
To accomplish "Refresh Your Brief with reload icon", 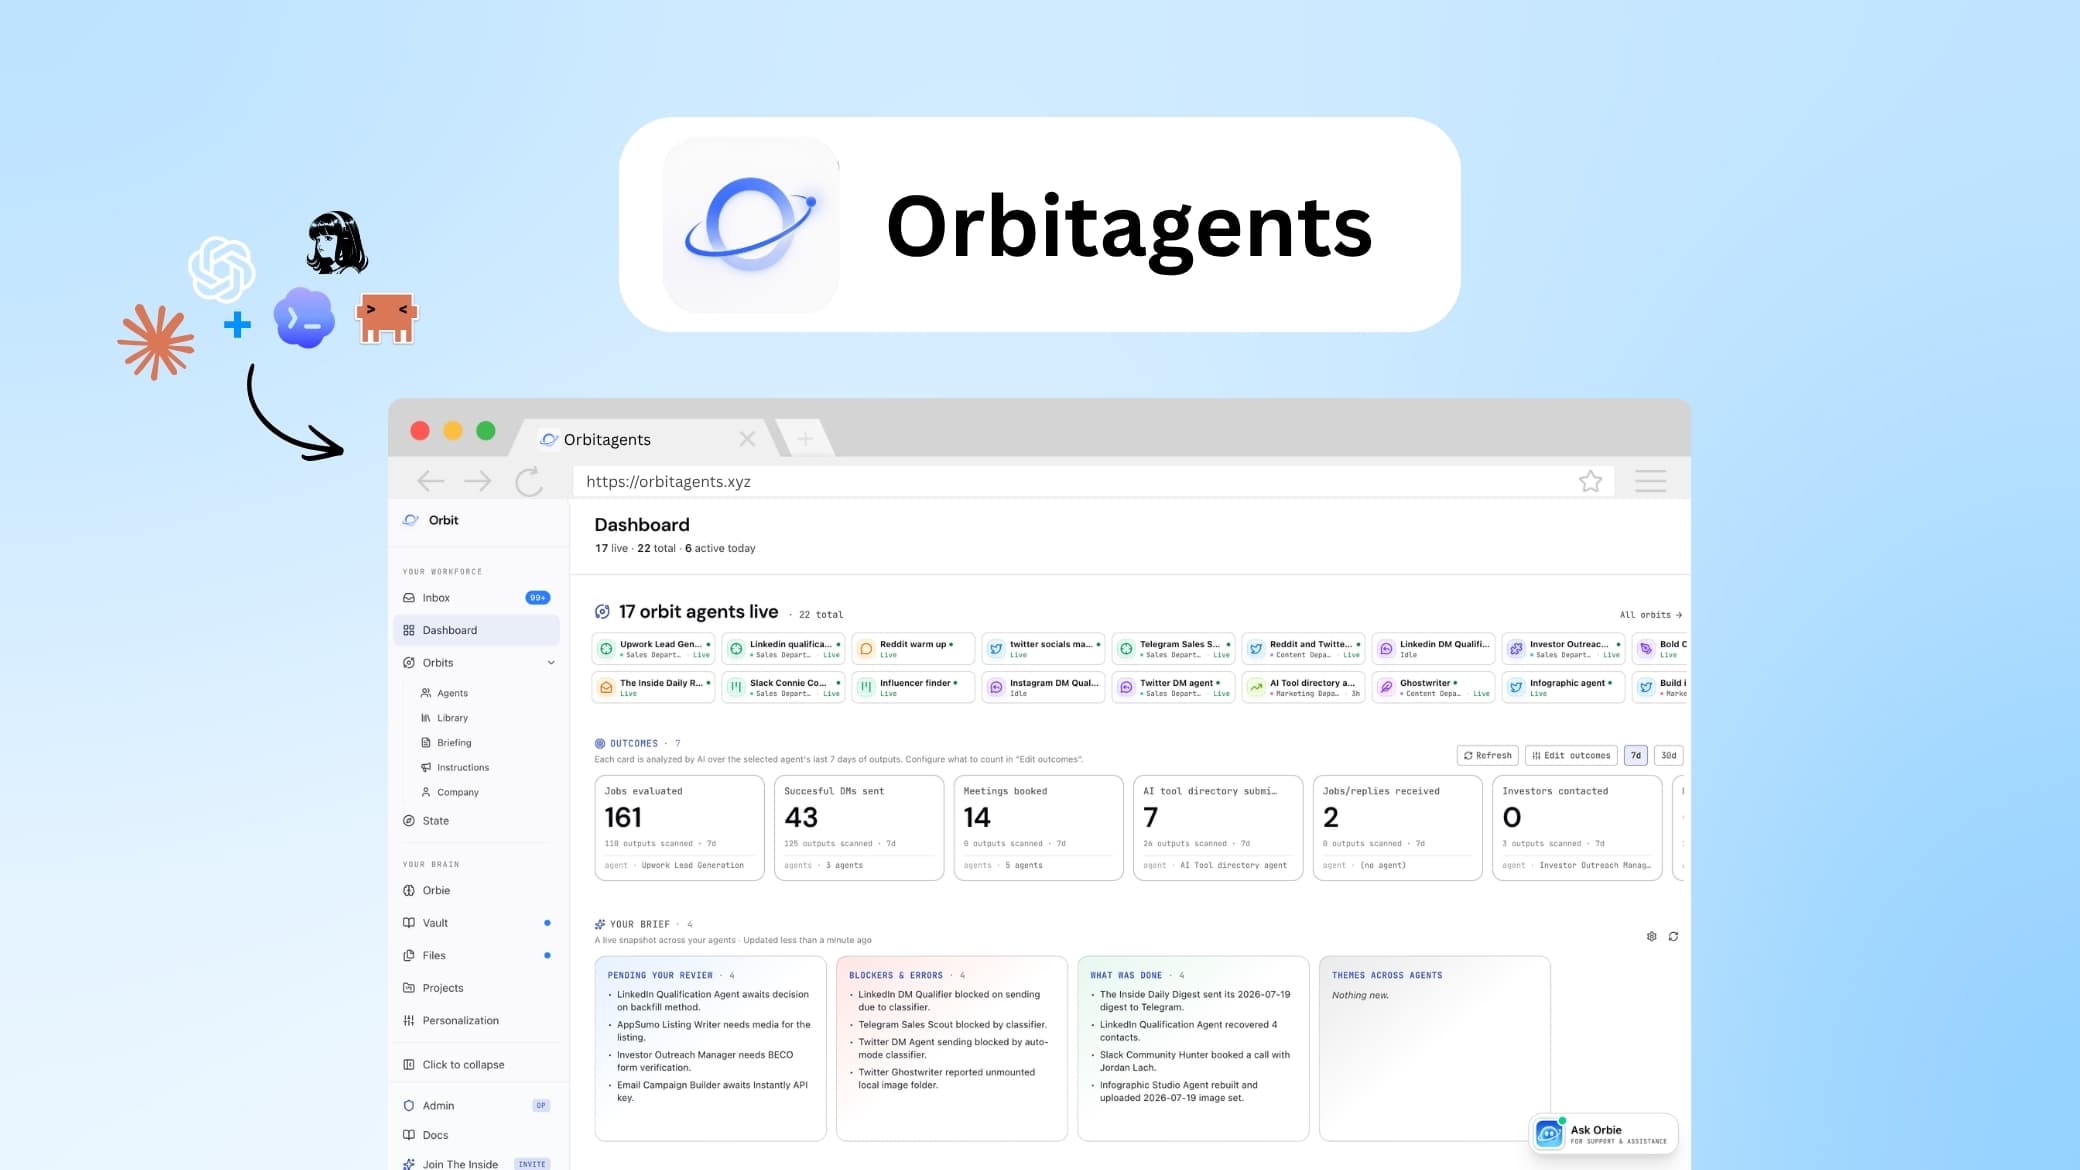I will point(1673,937).
